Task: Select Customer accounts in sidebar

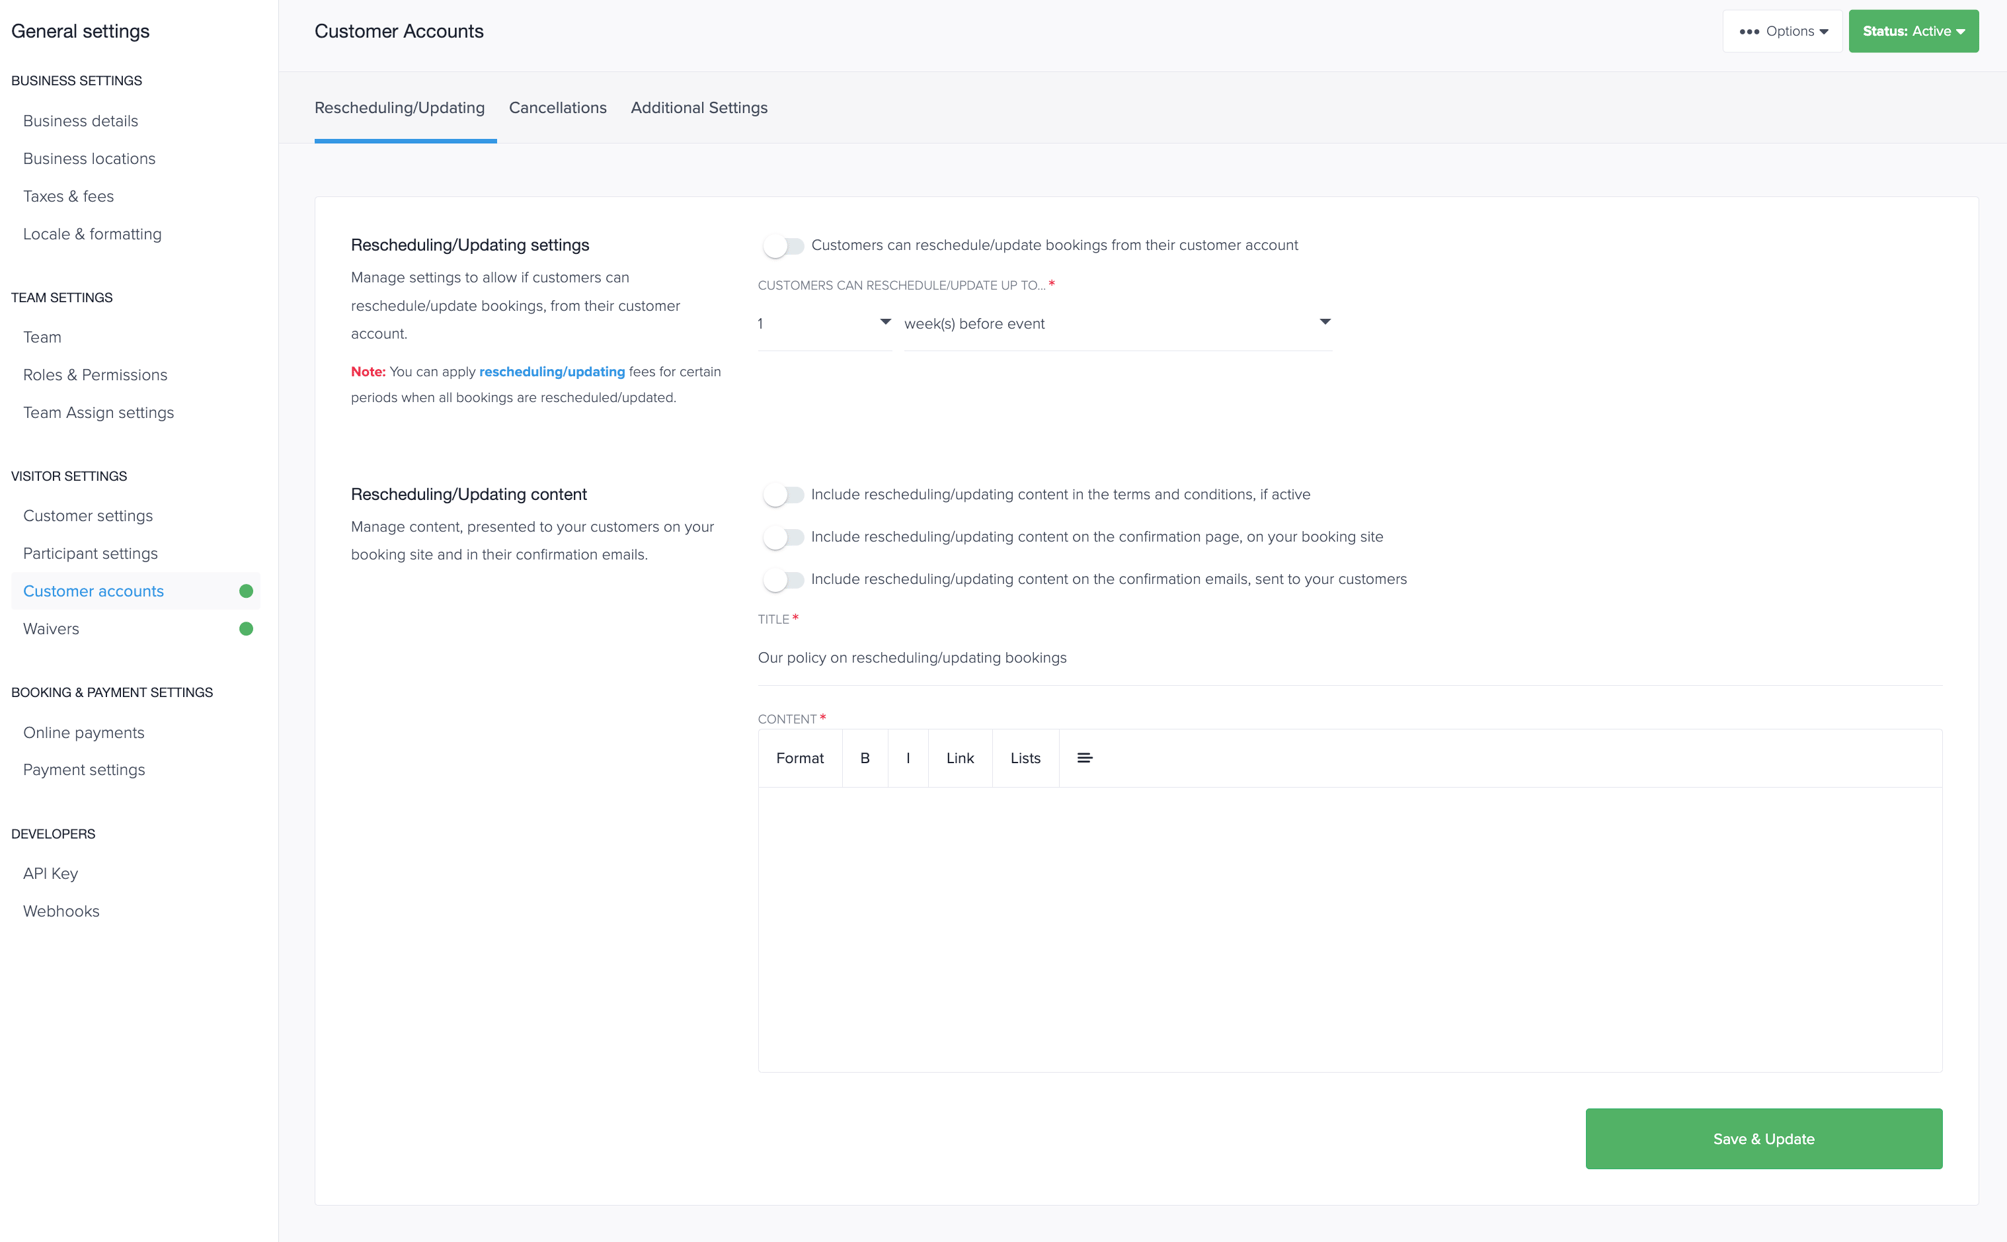Action: (x=93, y=591)
